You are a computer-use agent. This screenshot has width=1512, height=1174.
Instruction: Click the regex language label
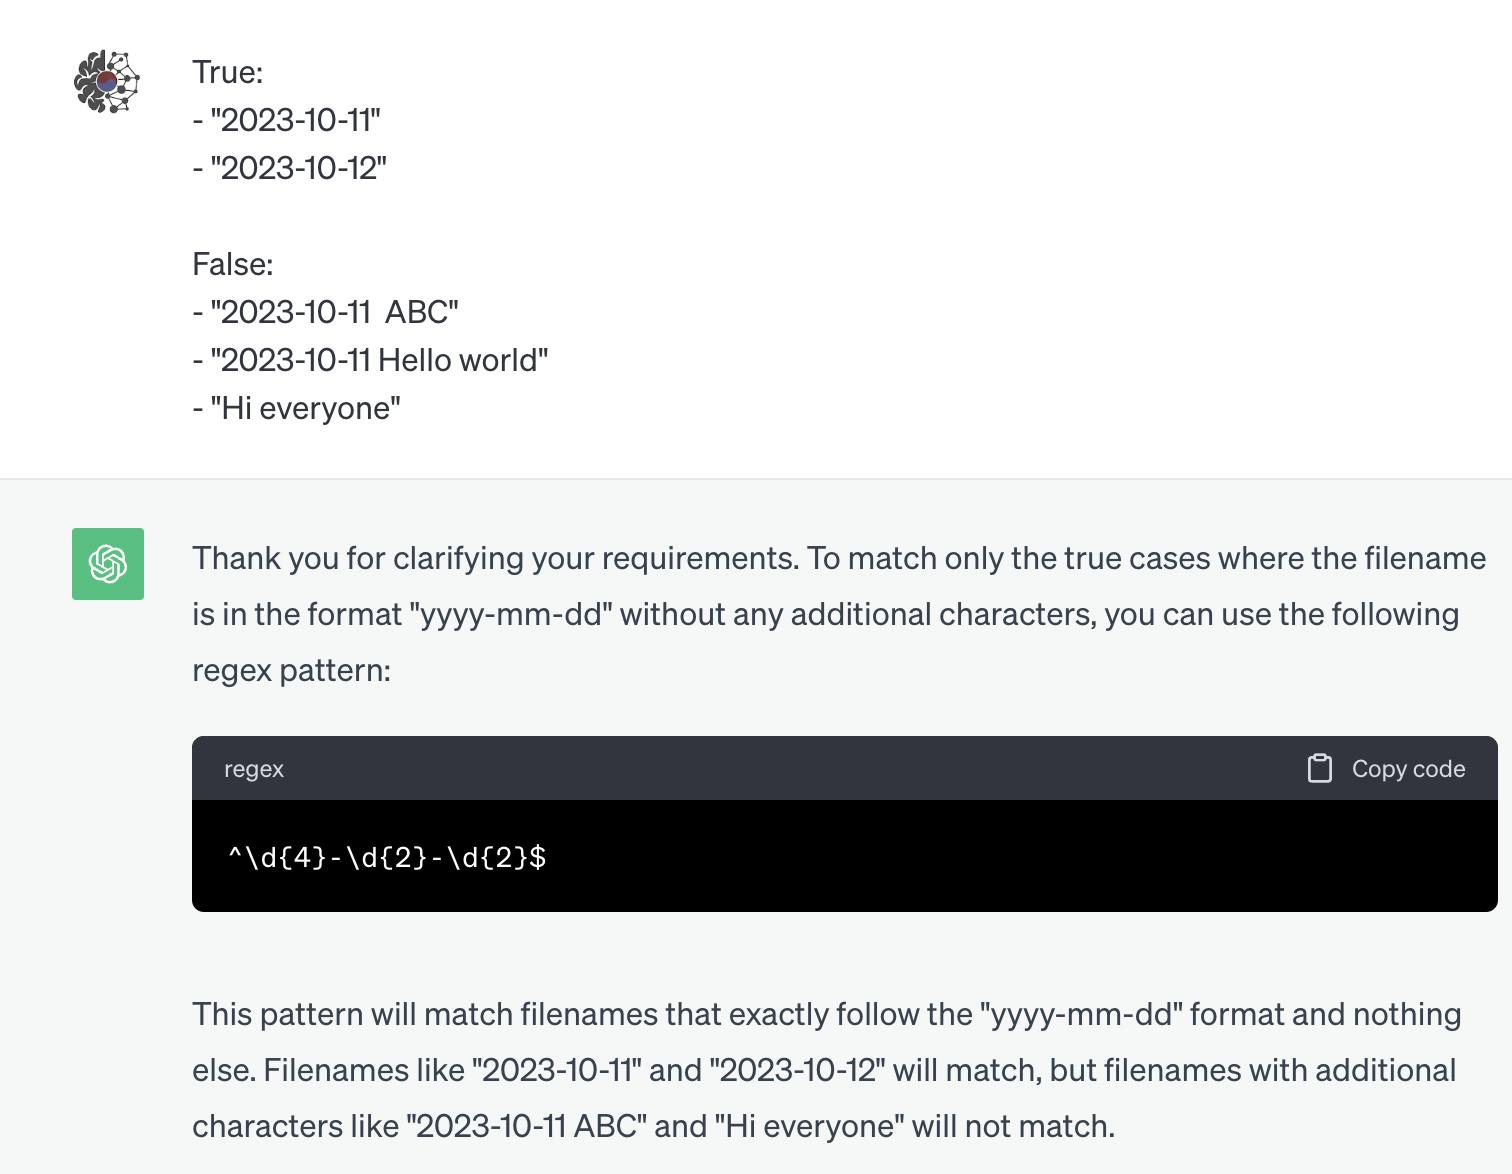[x=254, y=769]
